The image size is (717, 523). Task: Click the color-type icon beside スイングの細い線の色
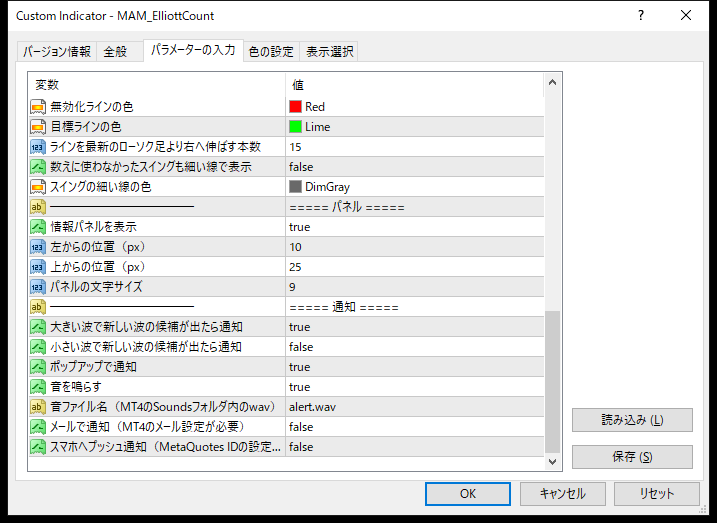click(38, 187)
